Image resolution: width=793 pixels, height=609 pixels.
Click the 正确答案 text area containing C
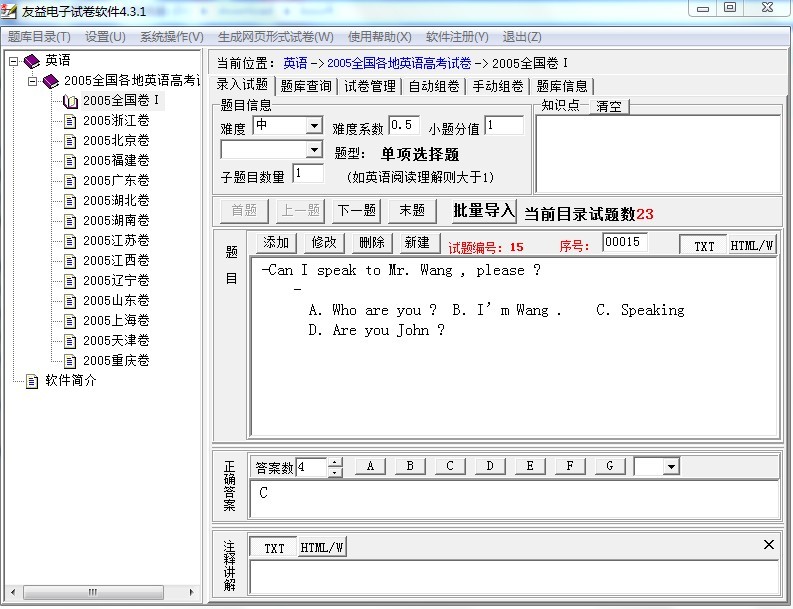pyautogui.click(x=514, y=499)
